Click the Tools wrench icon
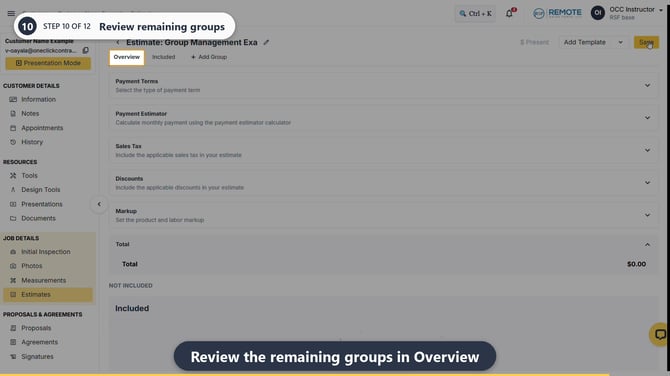The image size is (670, 376). 13,176
